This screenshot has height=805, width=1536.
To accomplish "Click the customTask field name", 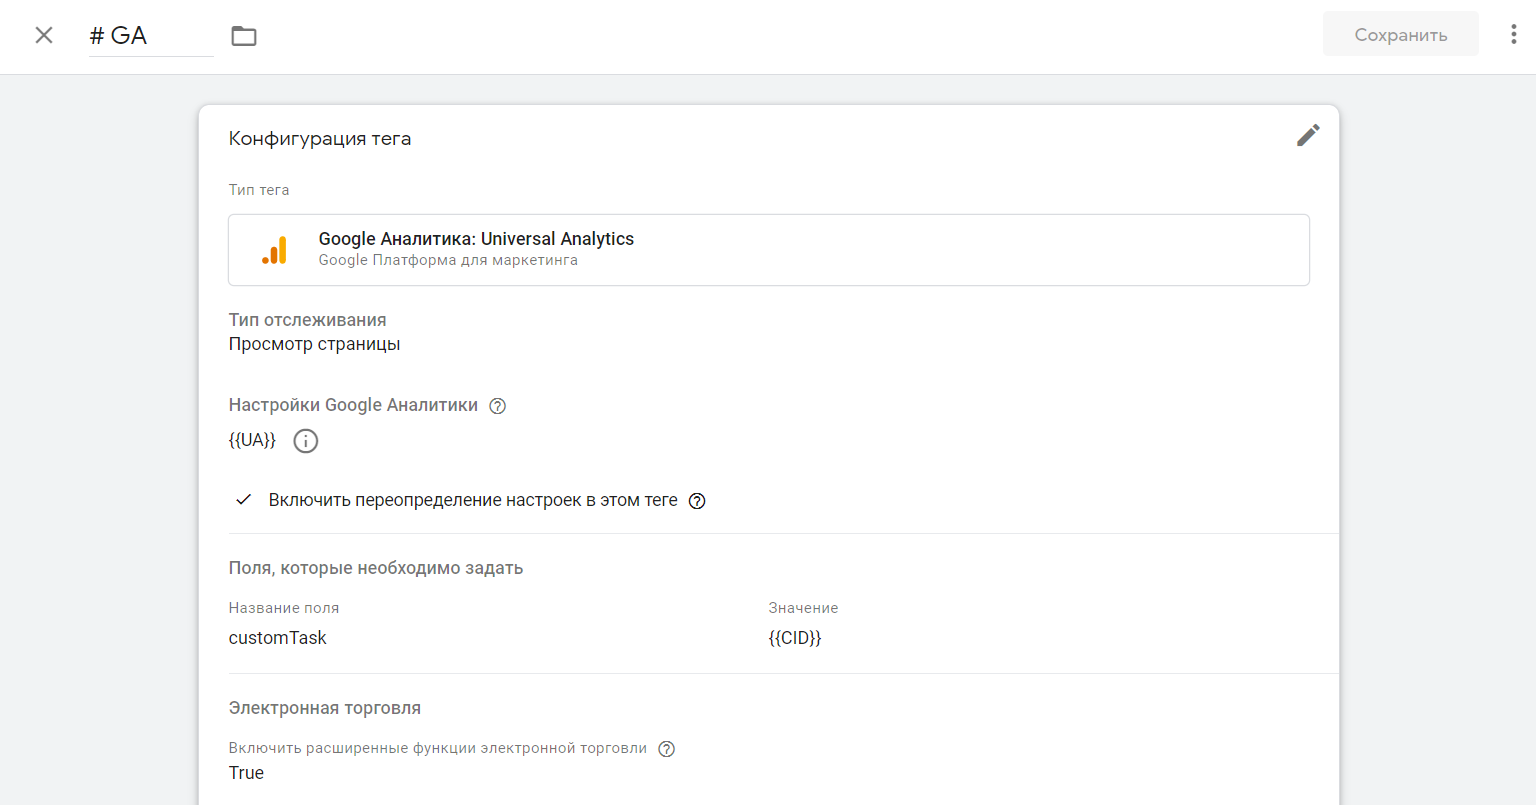I will tap(278, 638).
